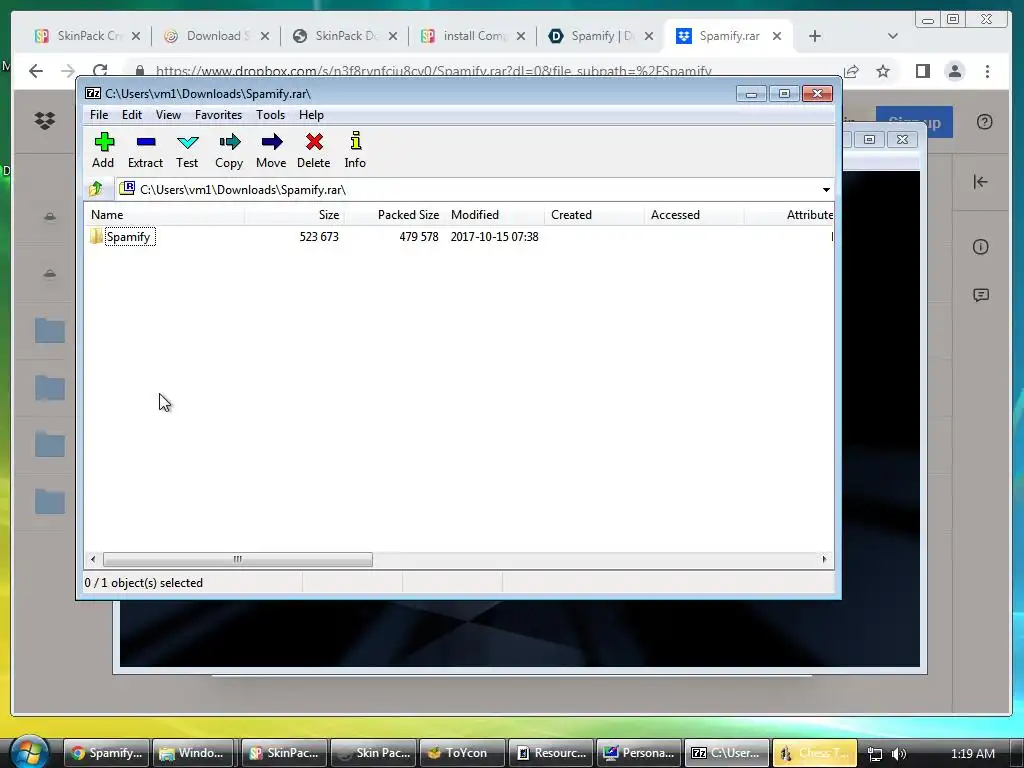The width and height of the screenshot is (1024, 768).
Task: Sort by Packed Size column
Action: [x=394, y=215]
